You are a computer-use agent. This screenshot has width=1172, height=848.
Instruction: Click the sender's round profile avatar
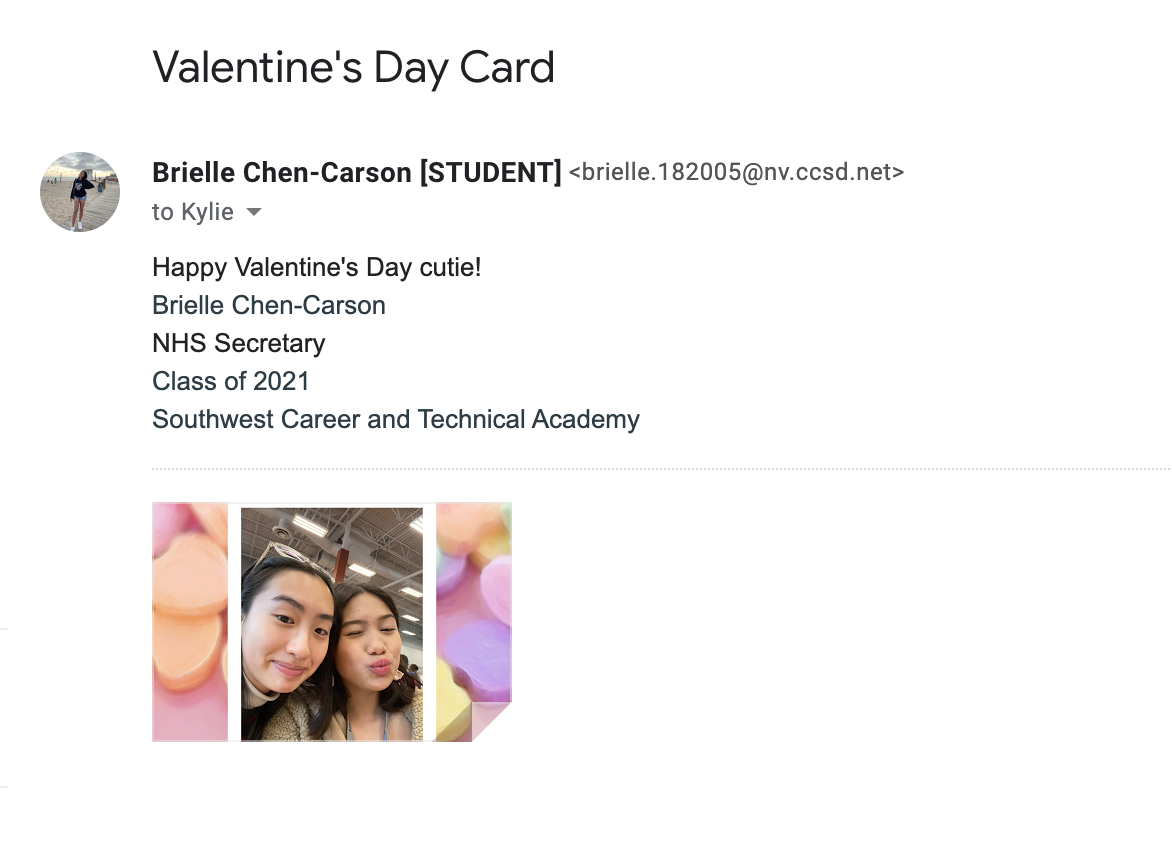click(x=80, y=192)
